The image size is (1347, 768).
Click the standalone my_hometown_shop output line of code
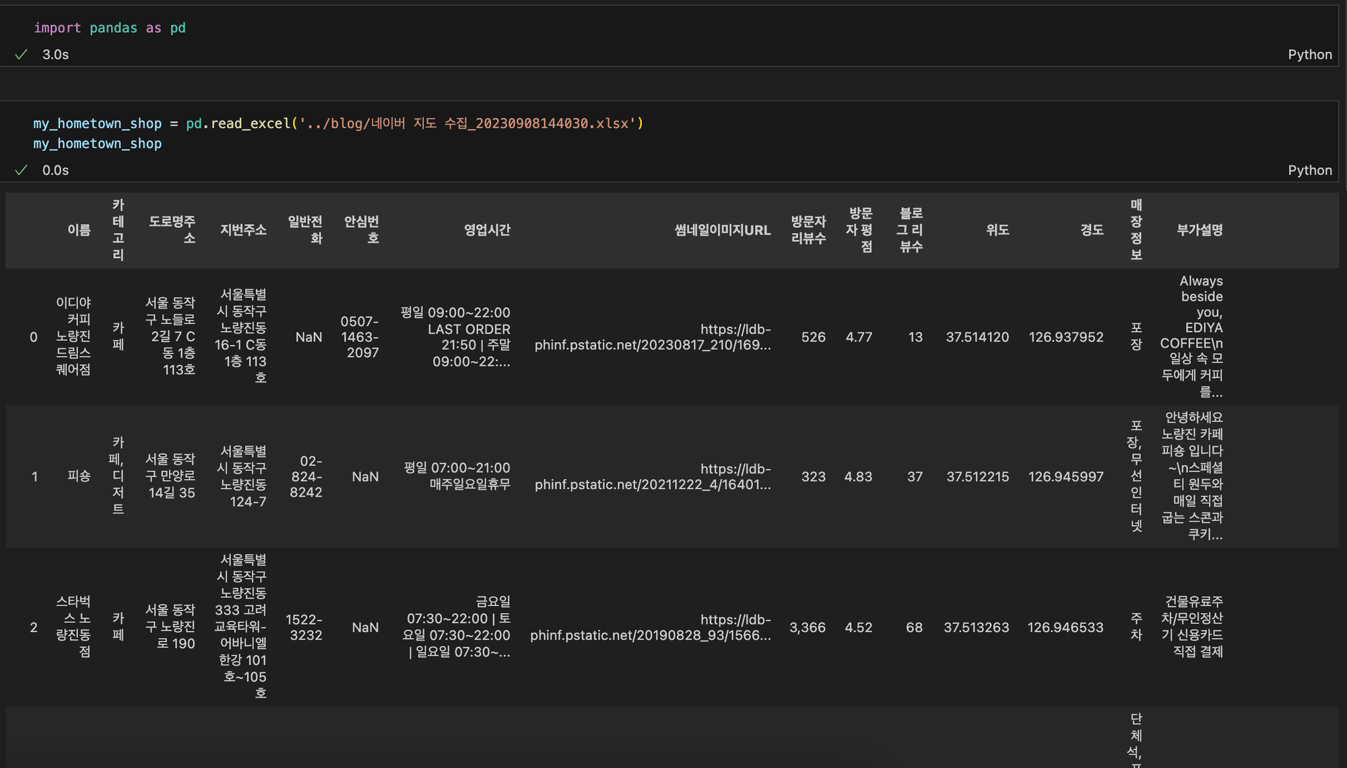(97, 144)
